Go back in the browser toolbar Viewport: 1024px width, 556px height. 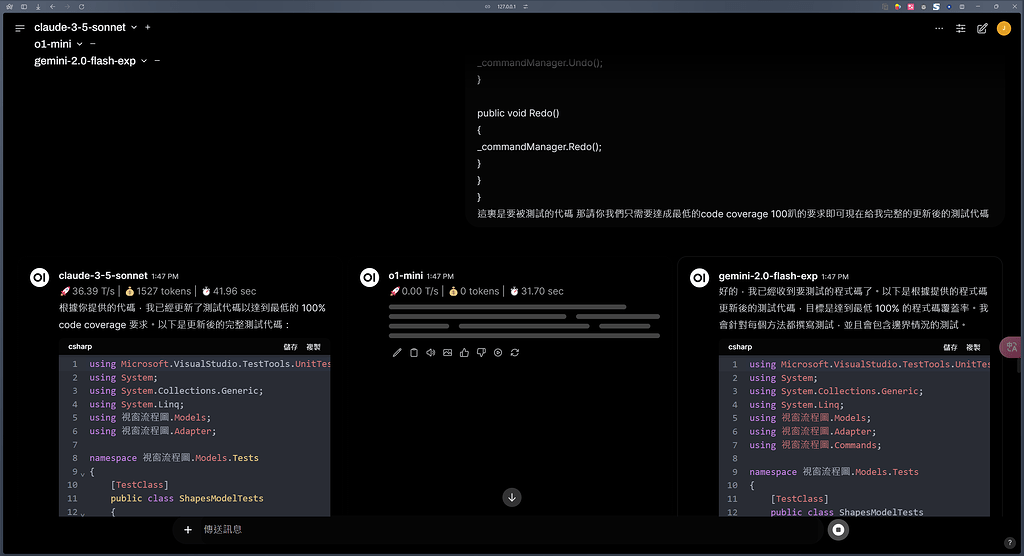pos(52,7)
